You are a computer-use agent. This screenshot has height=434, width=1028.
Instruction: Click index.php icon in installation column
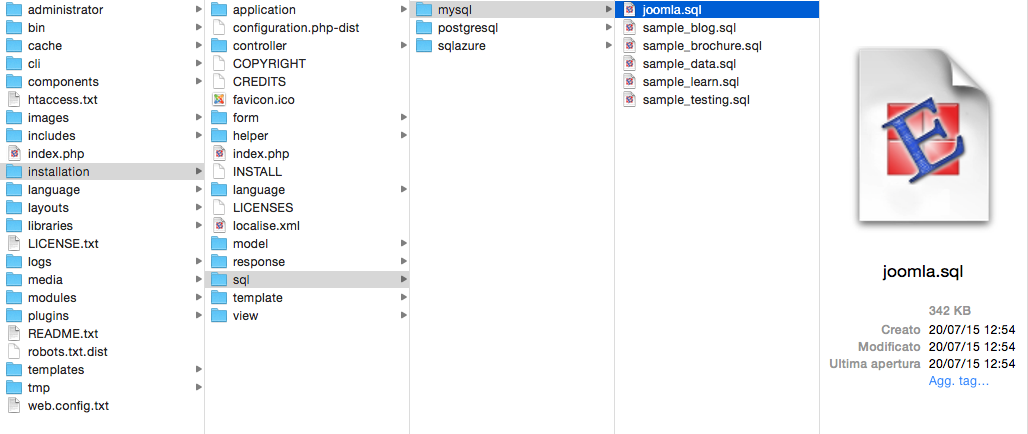[219, 153]
